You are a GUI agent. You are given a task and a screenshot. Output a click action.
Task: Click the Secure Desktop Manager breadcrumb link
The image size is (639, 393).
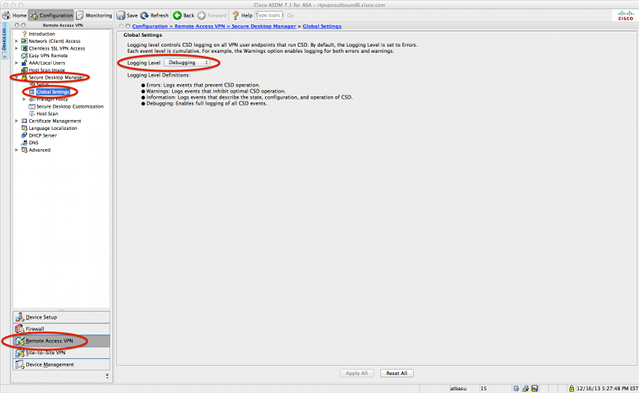(x=264, y=26)
